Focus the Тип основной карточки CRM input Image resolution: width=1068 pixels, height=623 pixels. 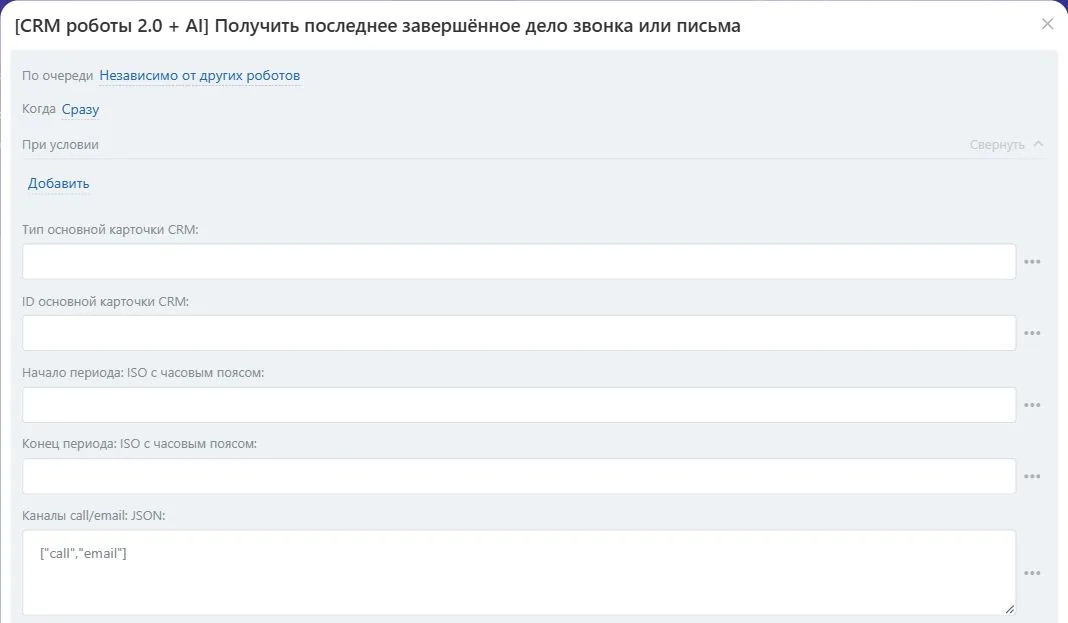[x=519, y=261]
